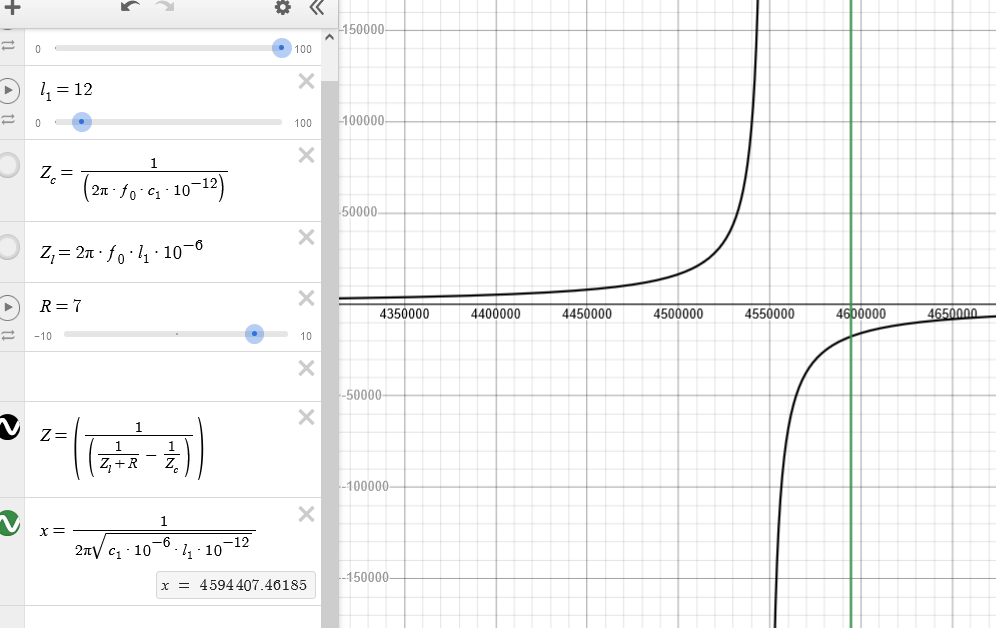Delete the l₁ = 12 expression
Image resolution: width=996 pixels, height=628 pixels.
pos(307,81)
